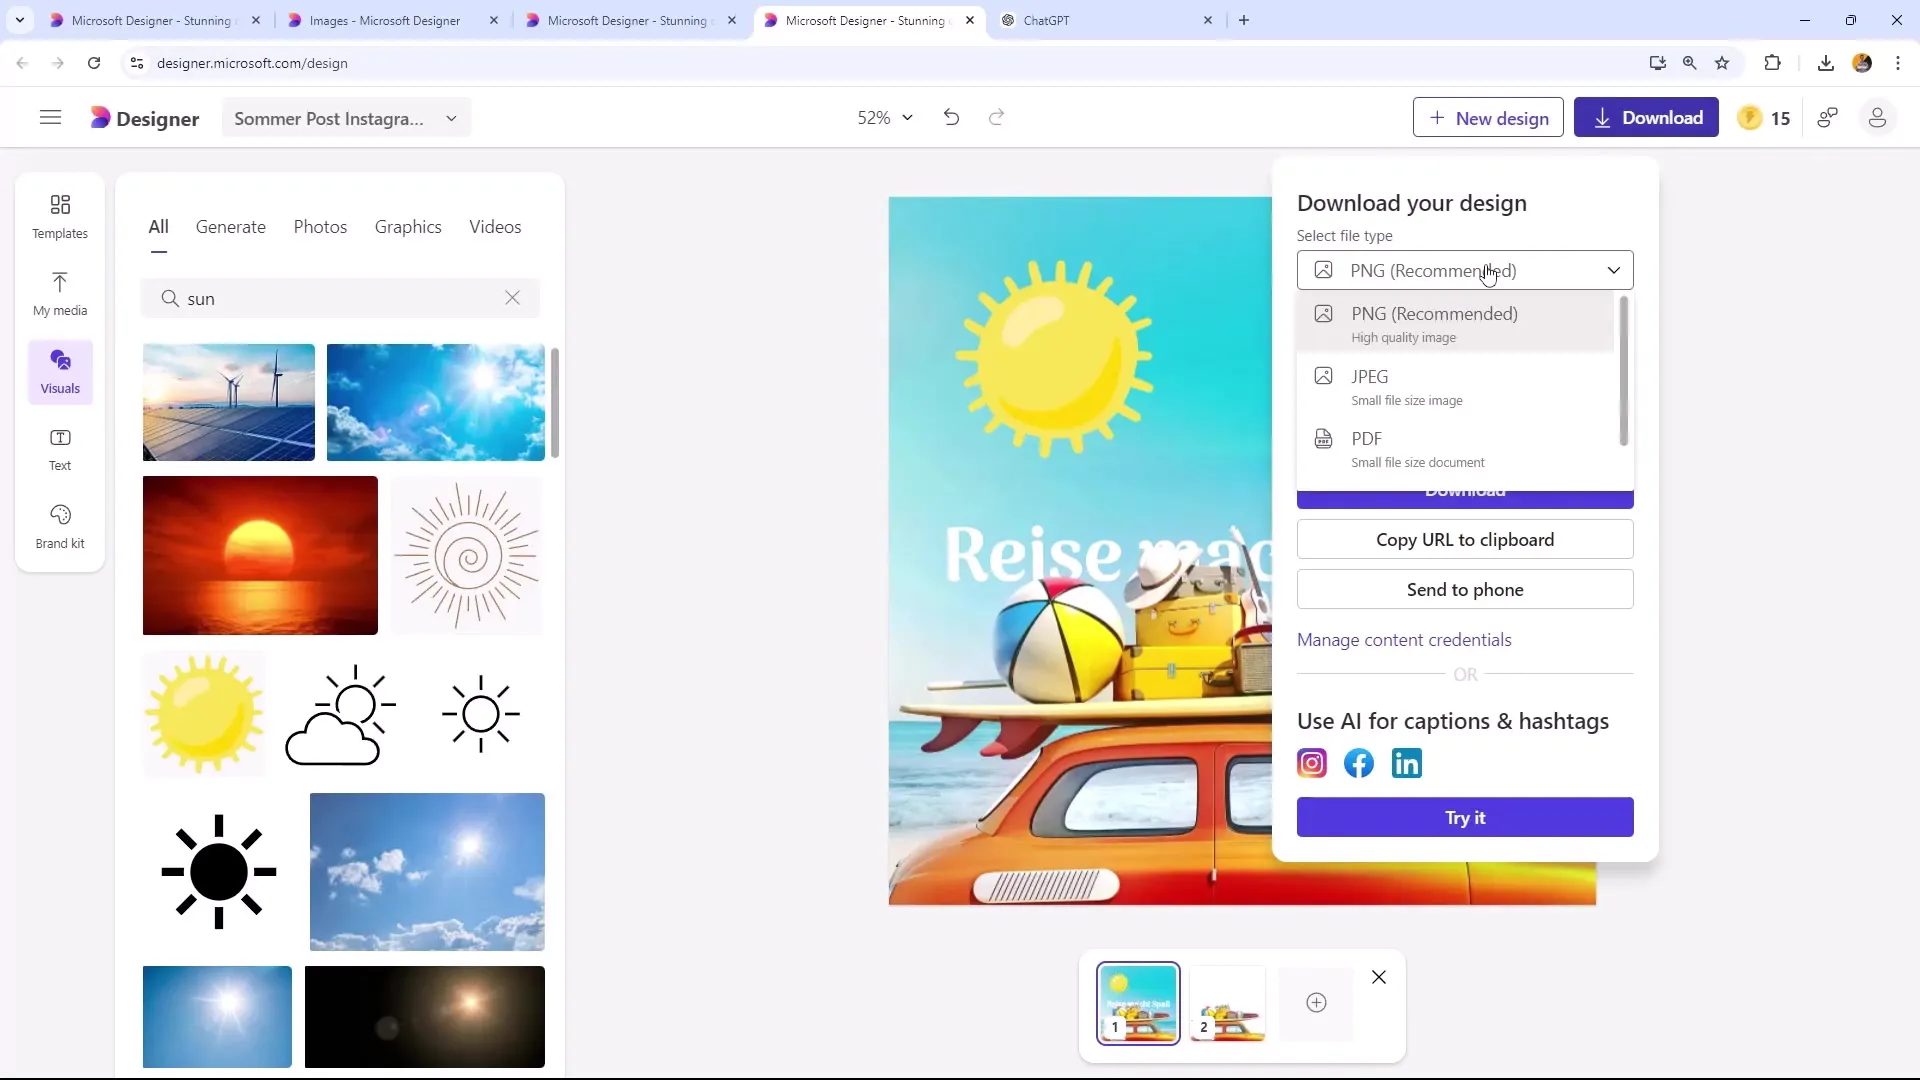
Task: Click the file type list scrollbar
Action: coord(1623,371)
